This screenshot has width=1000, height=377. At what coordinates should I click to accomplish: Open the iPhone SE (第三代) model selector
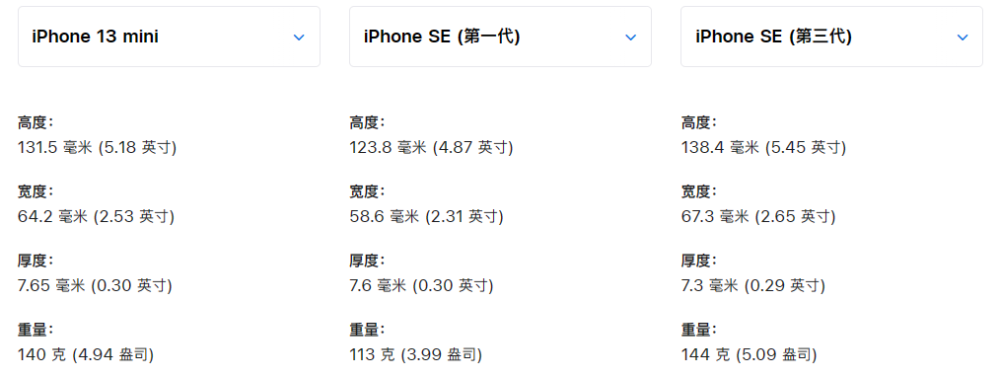click(x=832, y=37)
